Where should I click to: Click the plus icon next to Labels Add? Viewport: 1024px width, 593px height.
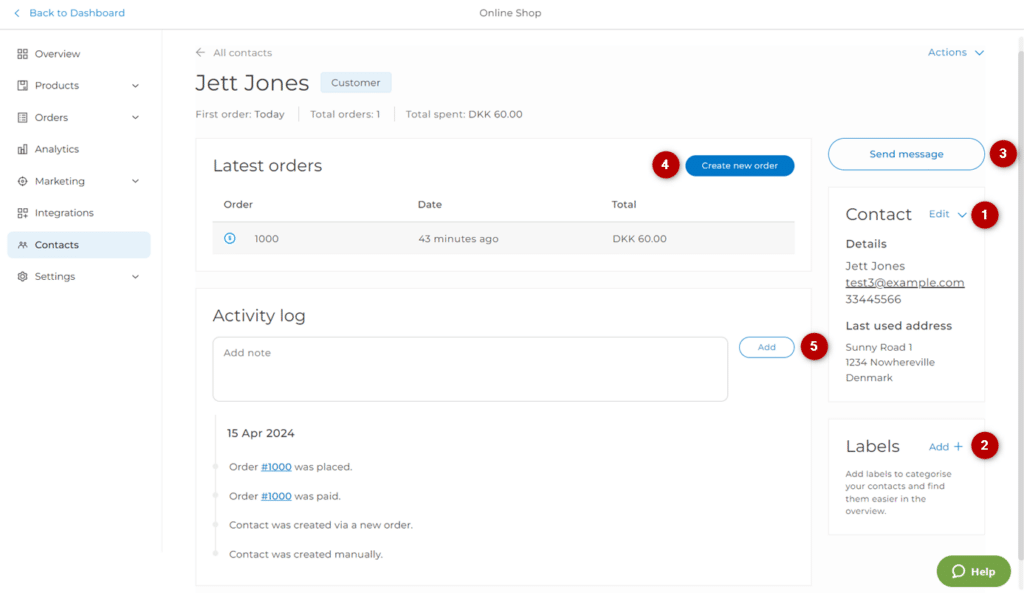coord(958,447)
